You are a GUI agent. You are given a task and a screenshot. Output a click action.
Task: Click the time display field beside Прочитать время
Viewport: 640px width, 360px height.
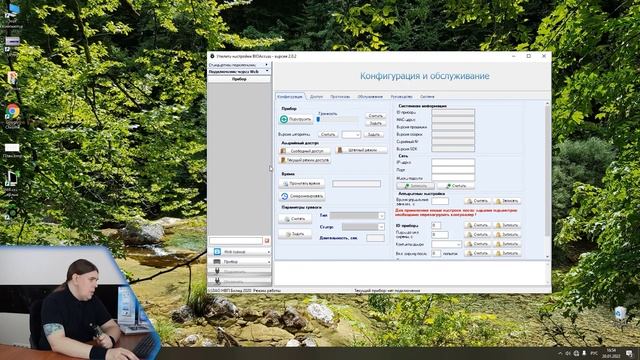(356, 184)
